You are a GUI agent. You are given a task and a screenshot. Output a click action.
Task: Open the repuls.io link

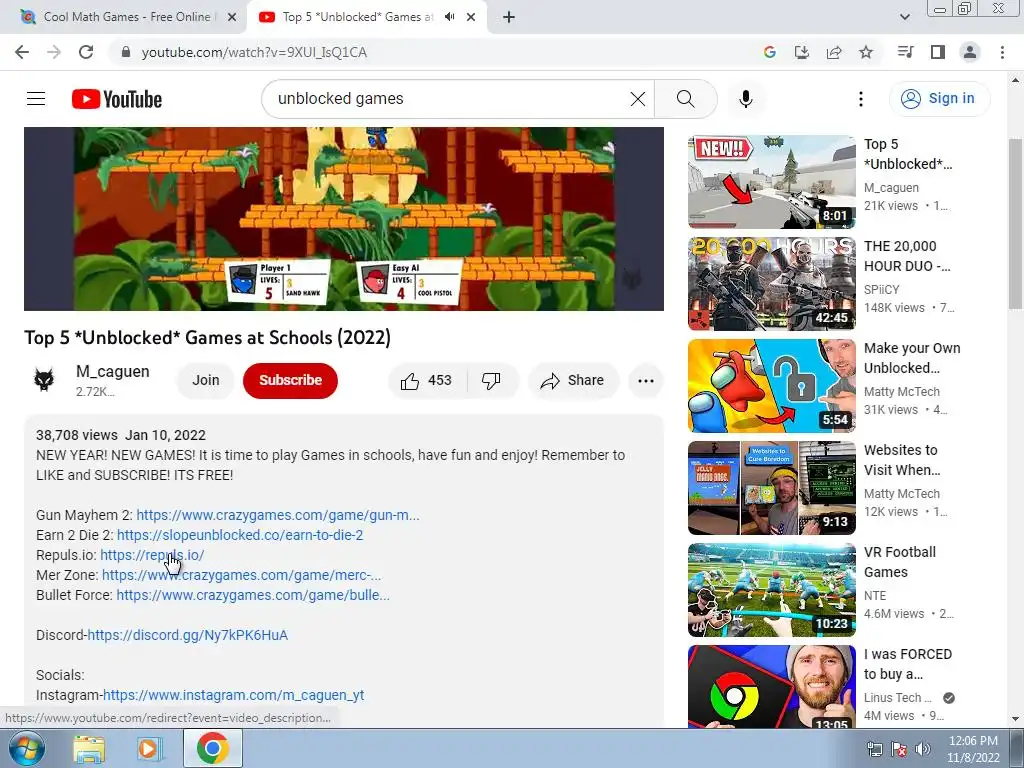152,555
